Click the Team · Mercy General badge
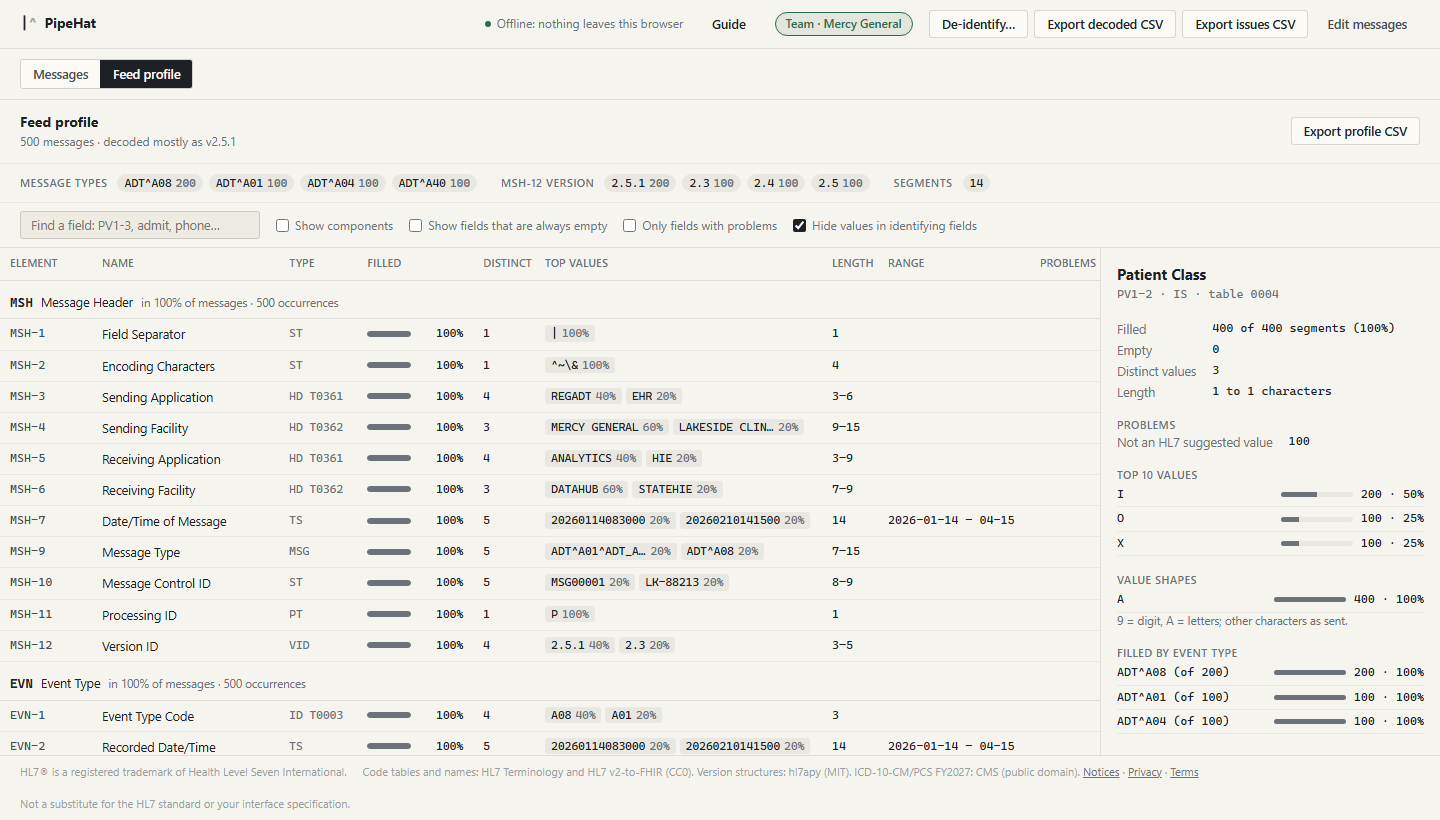Image resolution: width=1440 pixels, height=820 pixels. pos(844,24)
